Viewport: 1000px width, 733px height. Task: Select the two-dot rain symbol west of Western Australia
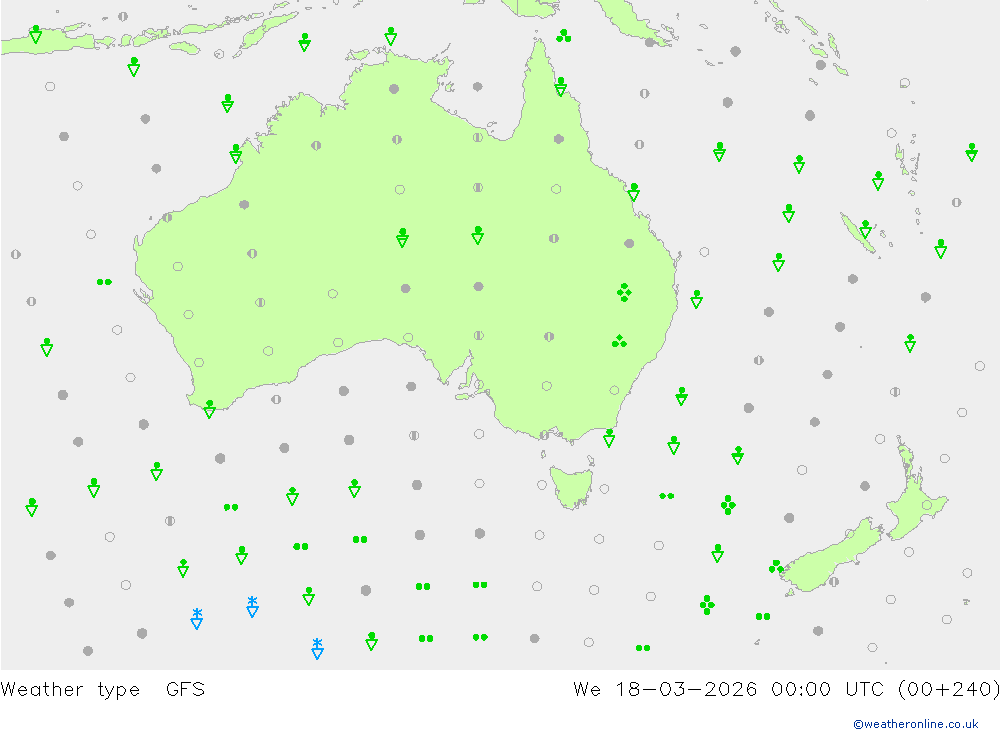click(105, 282)
